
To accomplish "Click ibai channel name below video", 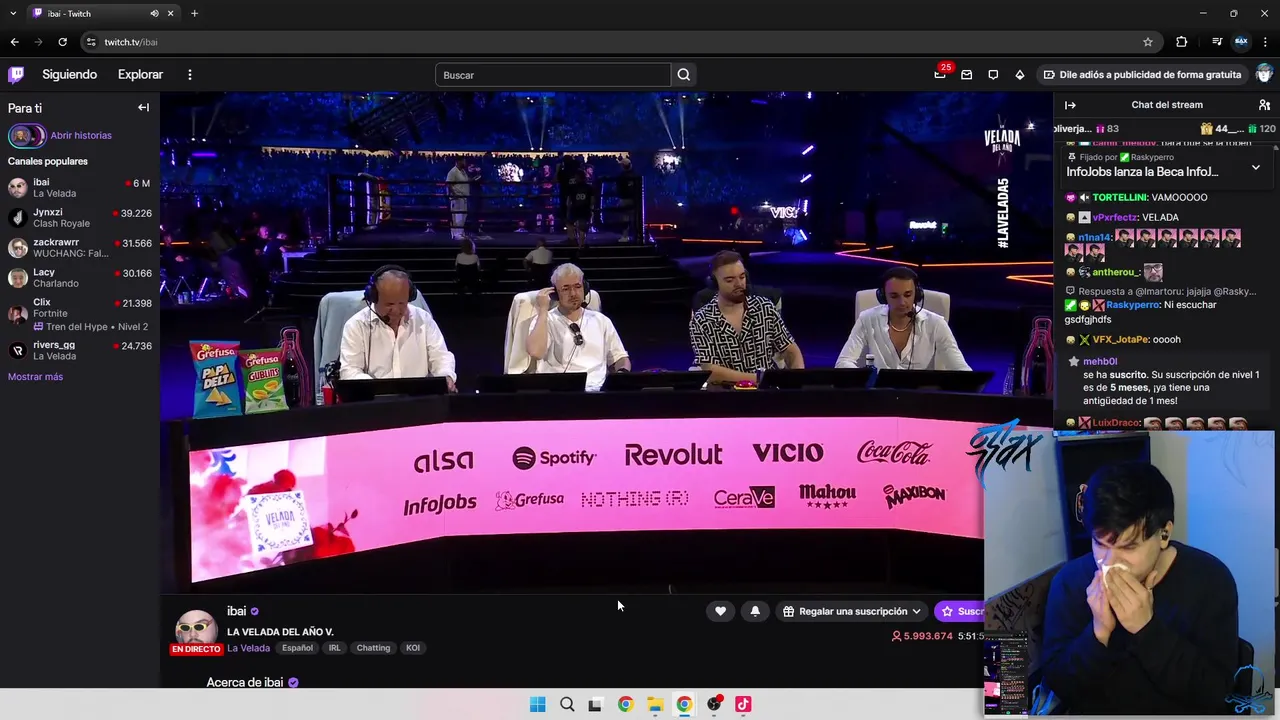I will 236,611.
